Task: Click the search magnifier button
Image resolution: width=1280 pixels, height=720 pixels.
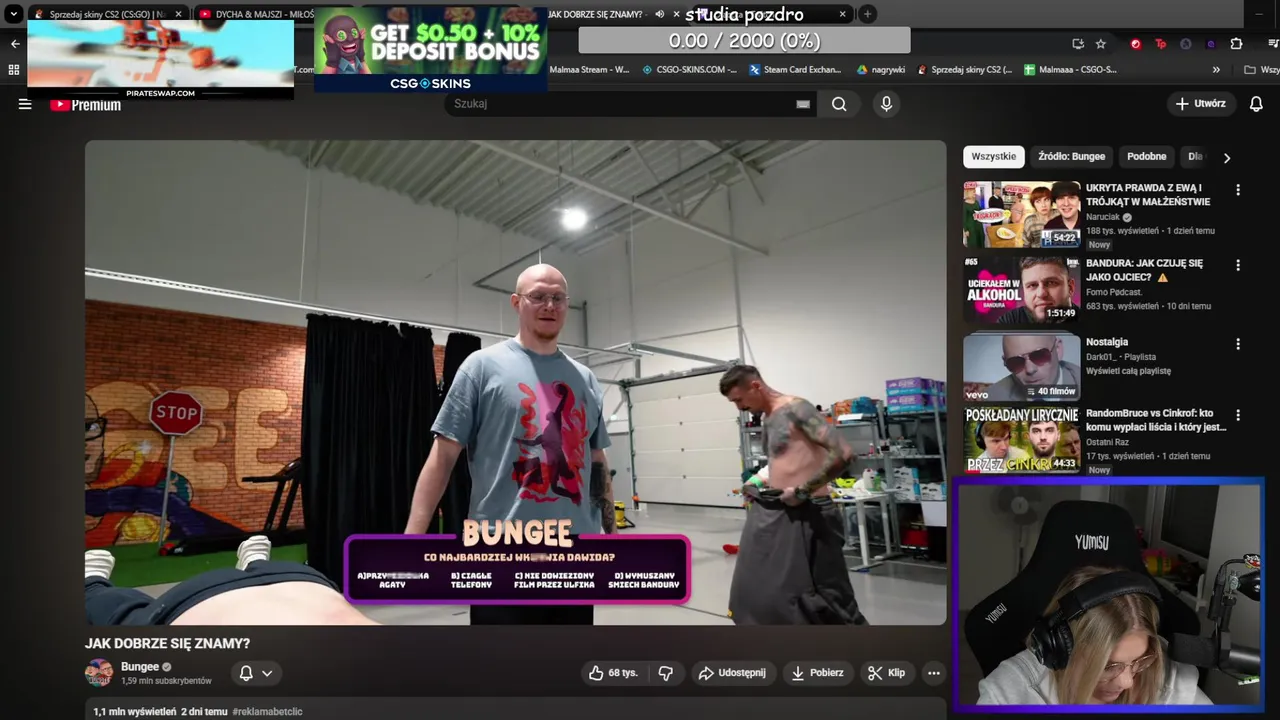Action: 839,104
